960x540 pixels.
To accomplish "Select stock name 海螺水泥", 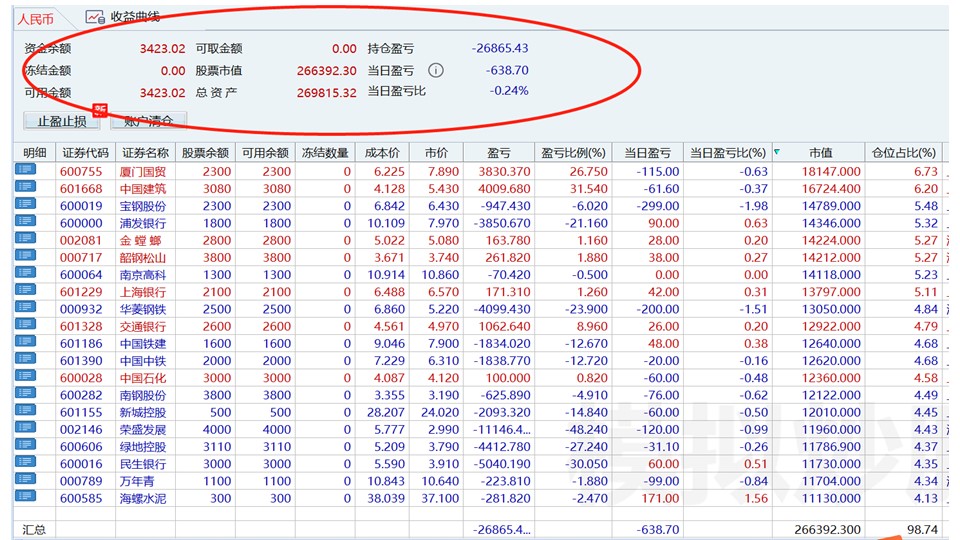I will click(x=143, y=498).
